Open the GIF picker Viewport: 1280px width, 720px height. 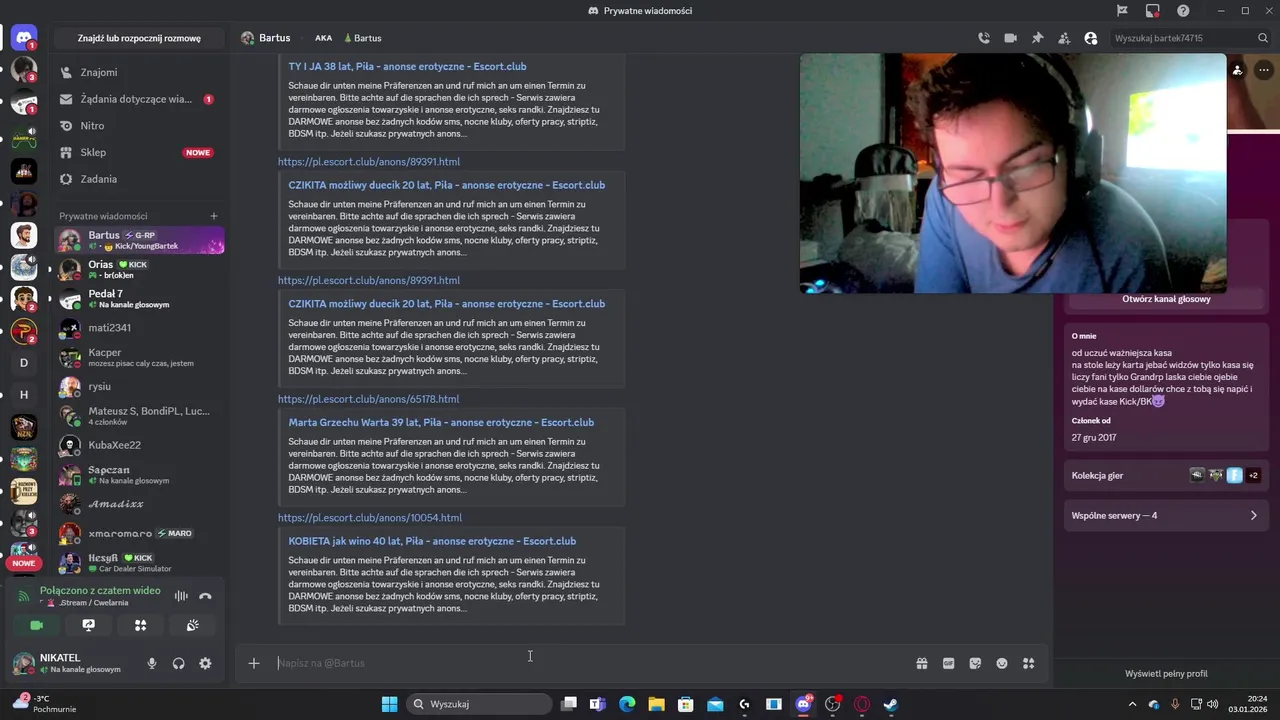click(949, 663)
